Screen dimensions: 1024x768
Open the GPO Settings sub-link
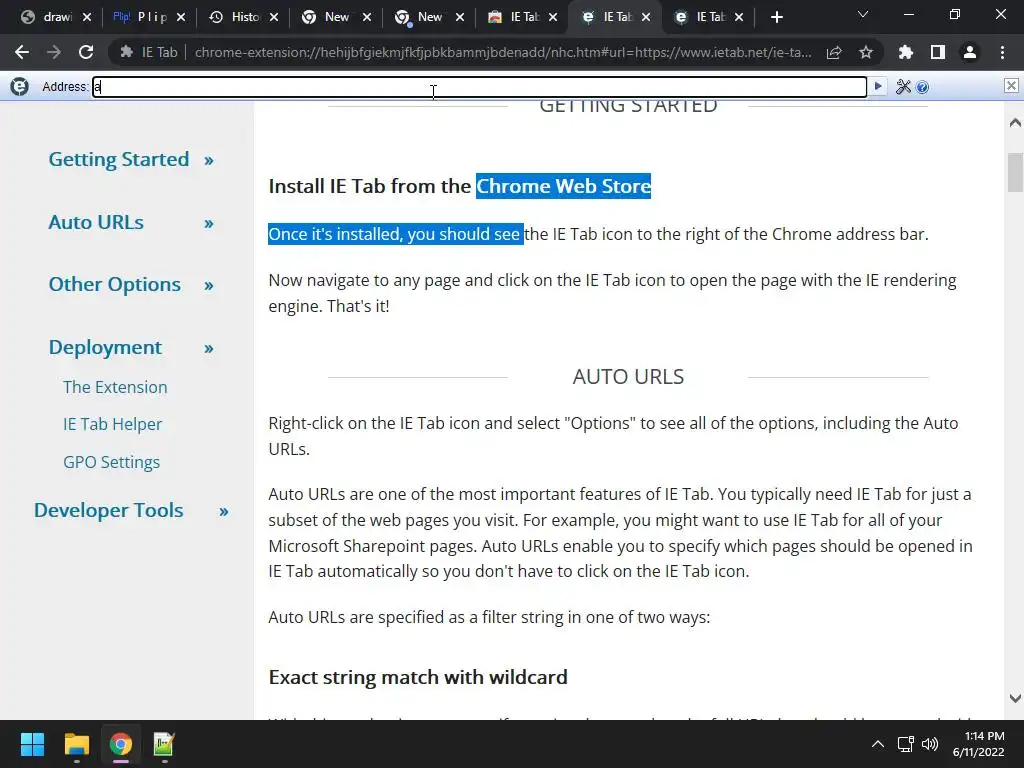(112, 462)
